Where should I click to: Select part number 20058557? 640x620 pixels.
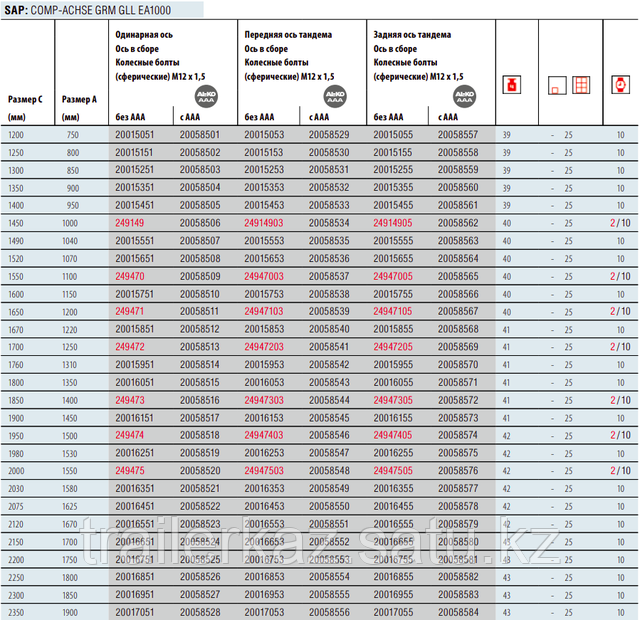(x=458, y=135)
